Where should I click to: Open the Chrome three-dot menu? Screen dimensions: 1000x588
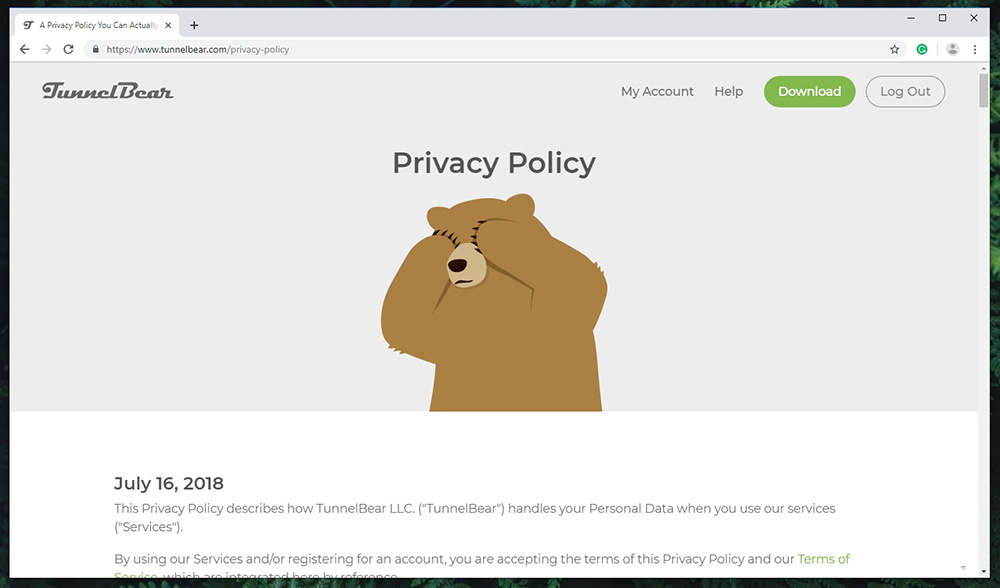[974, 49]
